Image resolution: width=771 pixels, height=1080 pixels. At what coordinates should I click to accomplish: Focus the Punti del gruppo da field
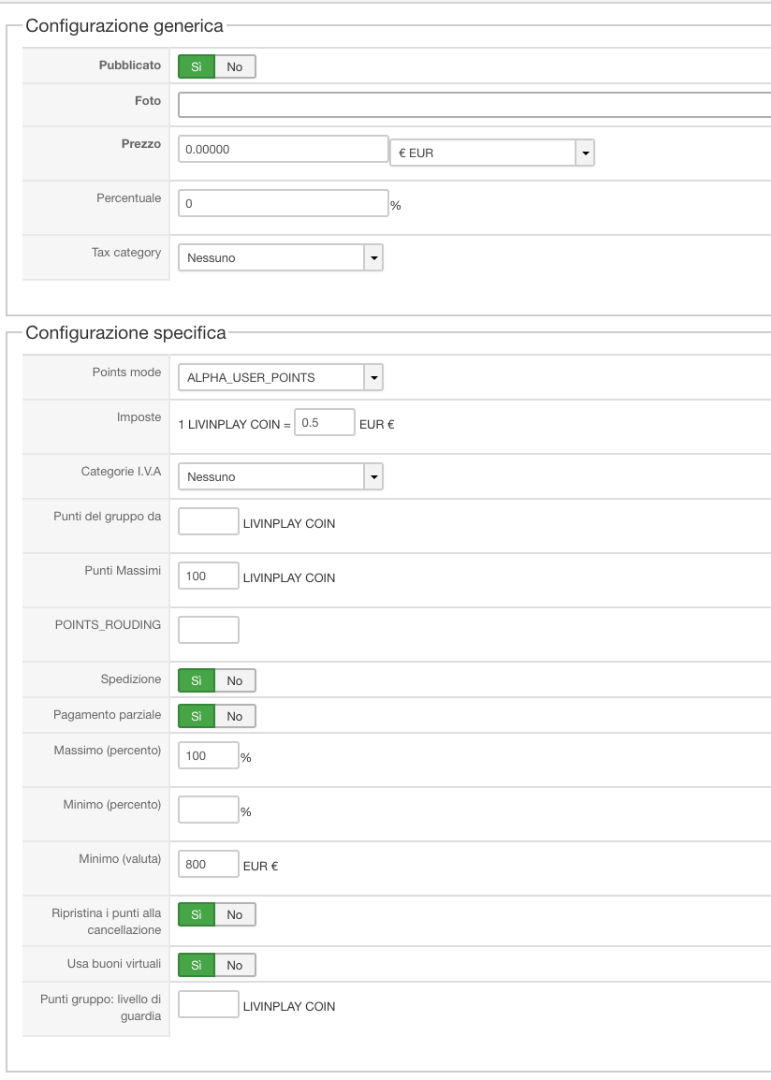[208, 521]
